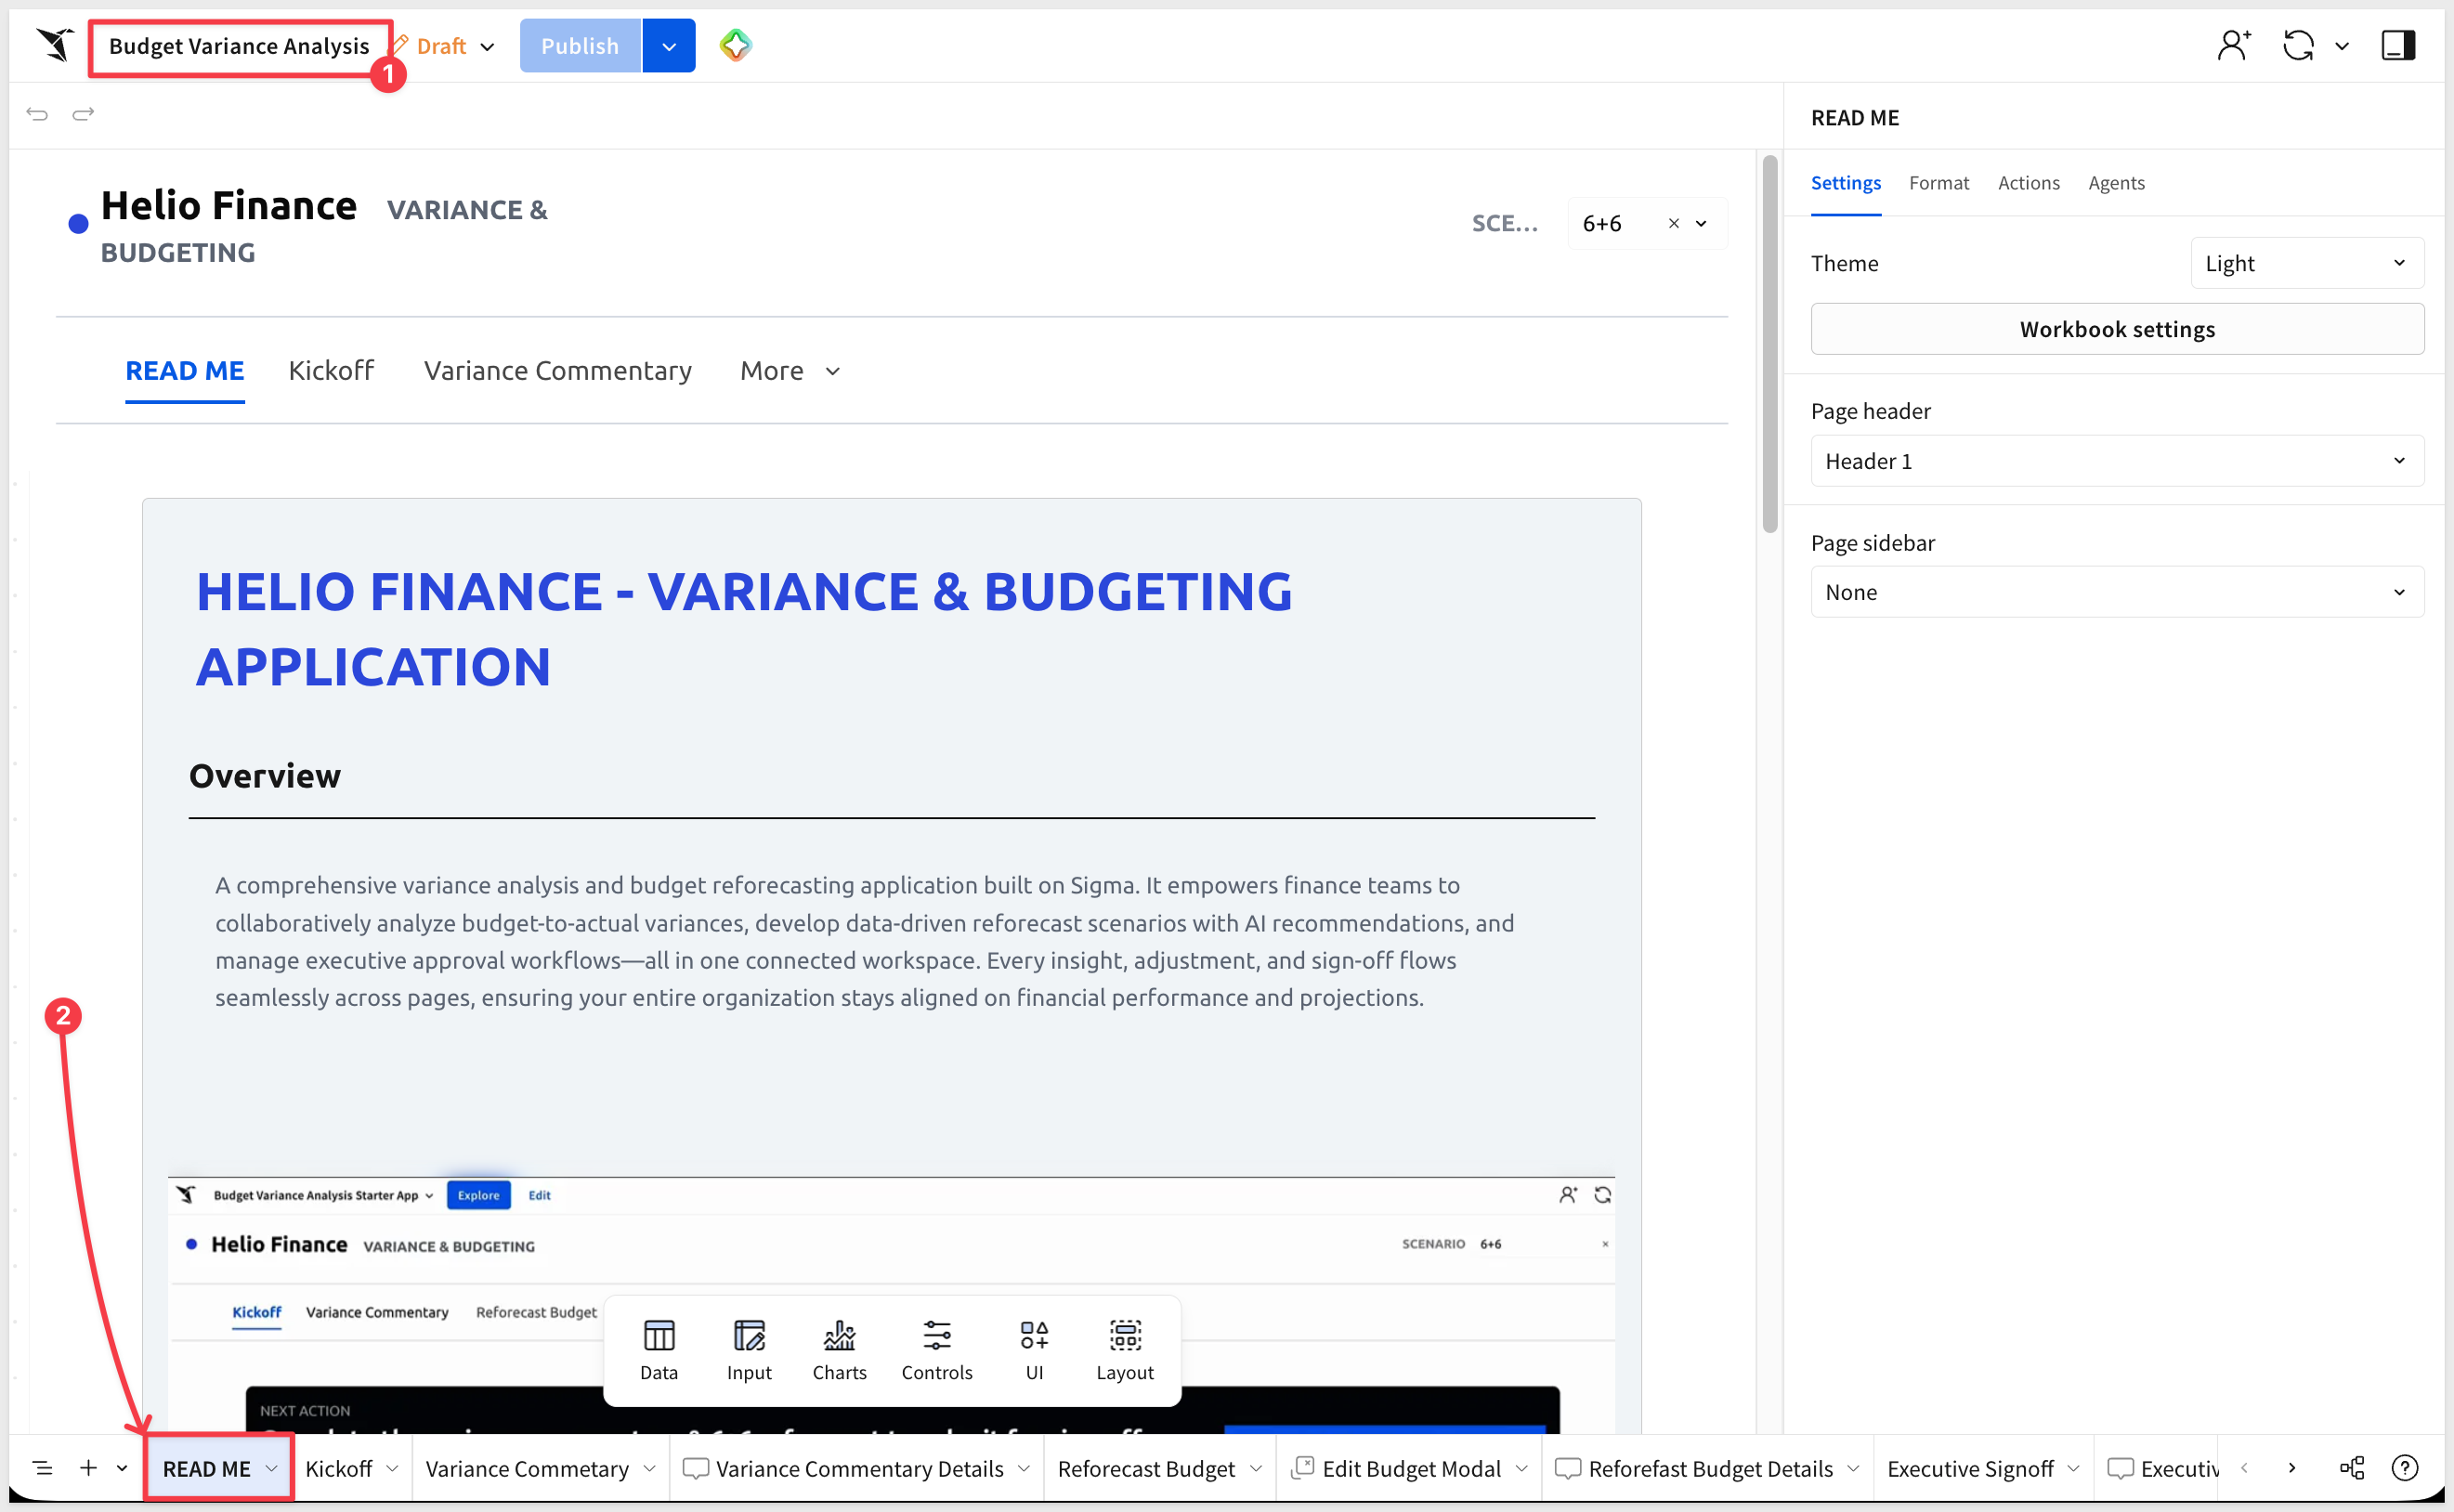Open the Page header dropdown
Image resolution: width=2454 pixels, height=1512 pixels.
pos(2117,461)
